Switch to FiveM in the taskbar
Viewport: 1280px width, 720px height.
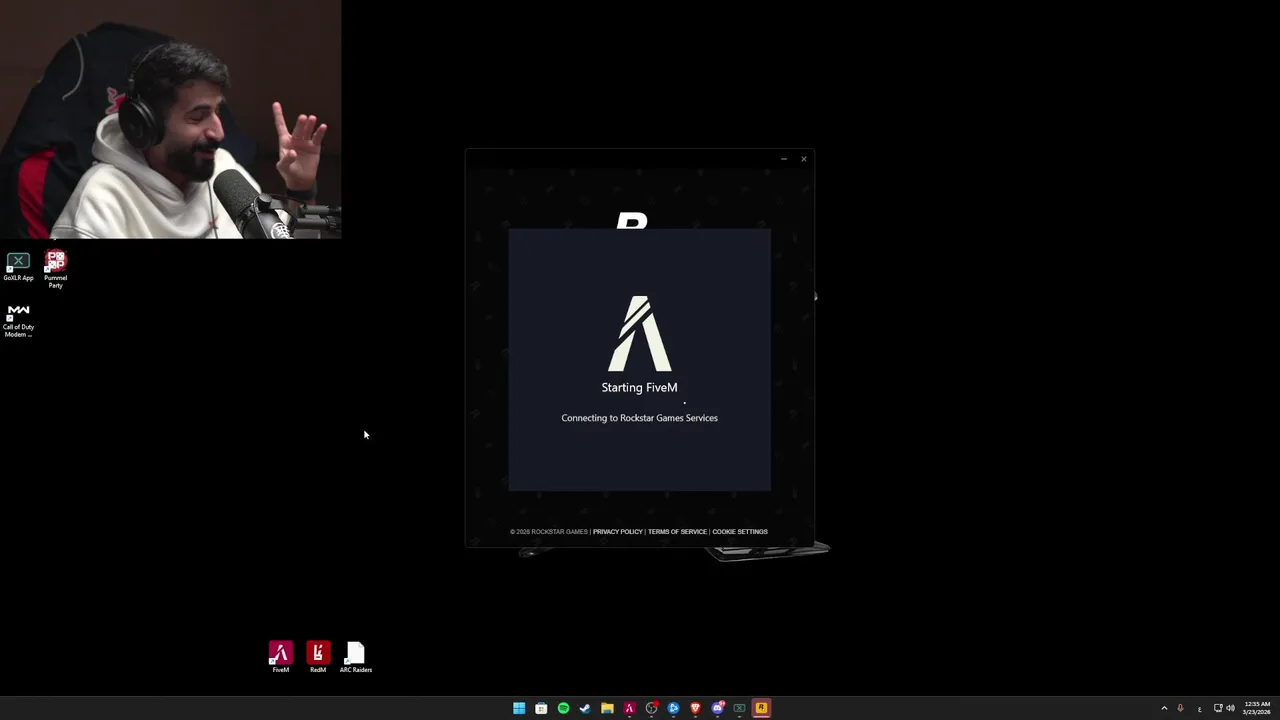click(x=629, y=708)
